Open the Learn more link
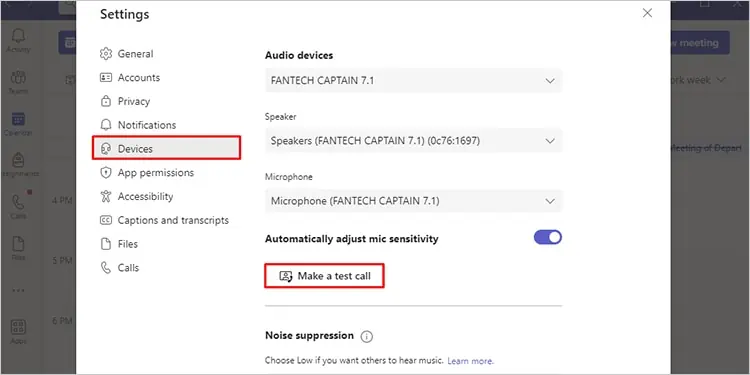 click(470, 361)
